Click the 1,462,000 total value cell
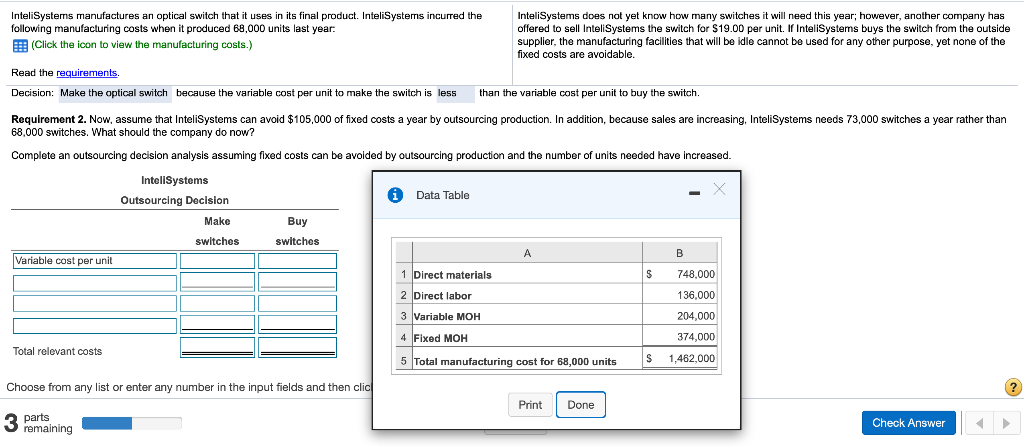The image size is (1024, 448). pyautogui.click(x=680, y=359)
